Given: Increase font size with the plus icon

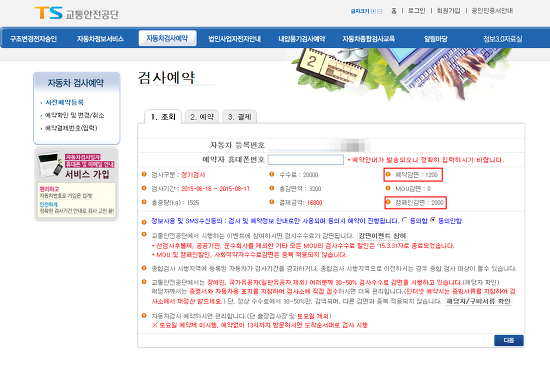Looking at the screenshot, I should pos(373,11).
